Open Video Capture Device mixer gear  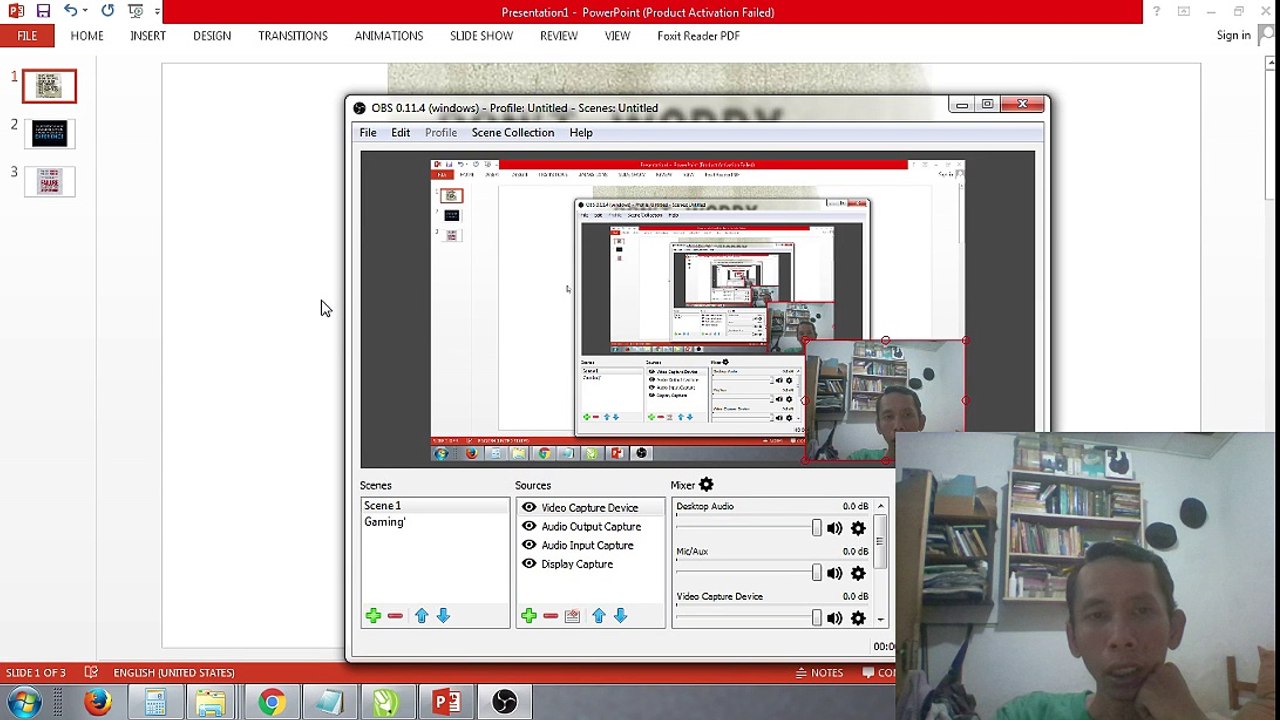tap(858, 618)
